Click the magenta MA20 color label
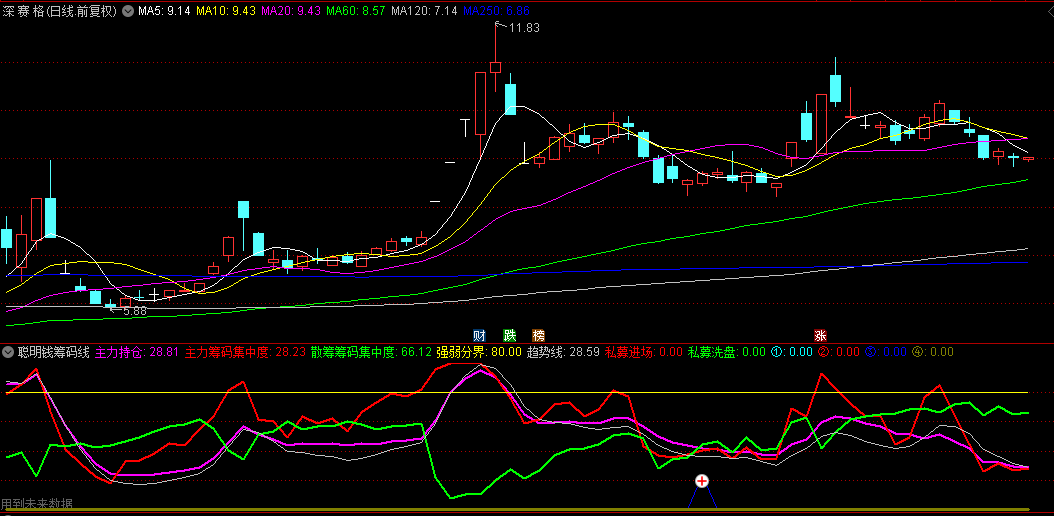The width and height of the screenshot is (1054, 516). 290,11
